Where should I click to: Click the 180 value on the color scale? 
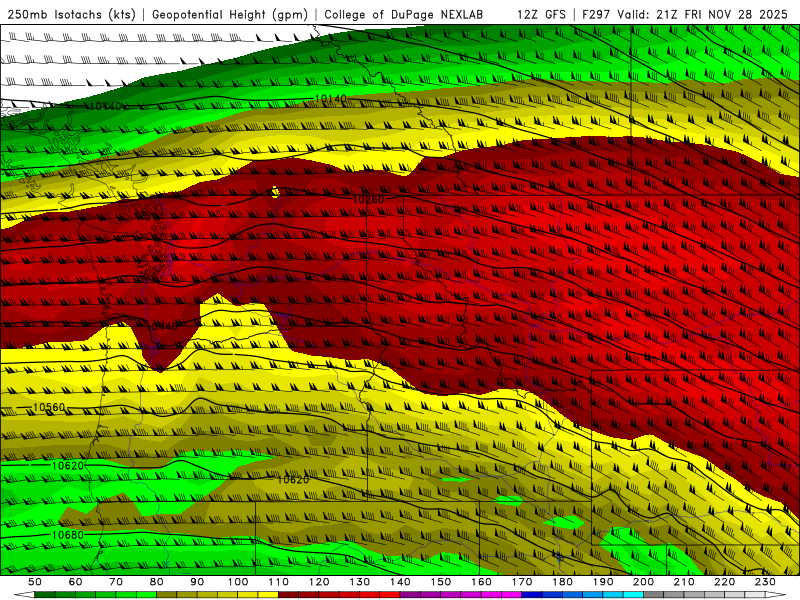tap(563, 582)
